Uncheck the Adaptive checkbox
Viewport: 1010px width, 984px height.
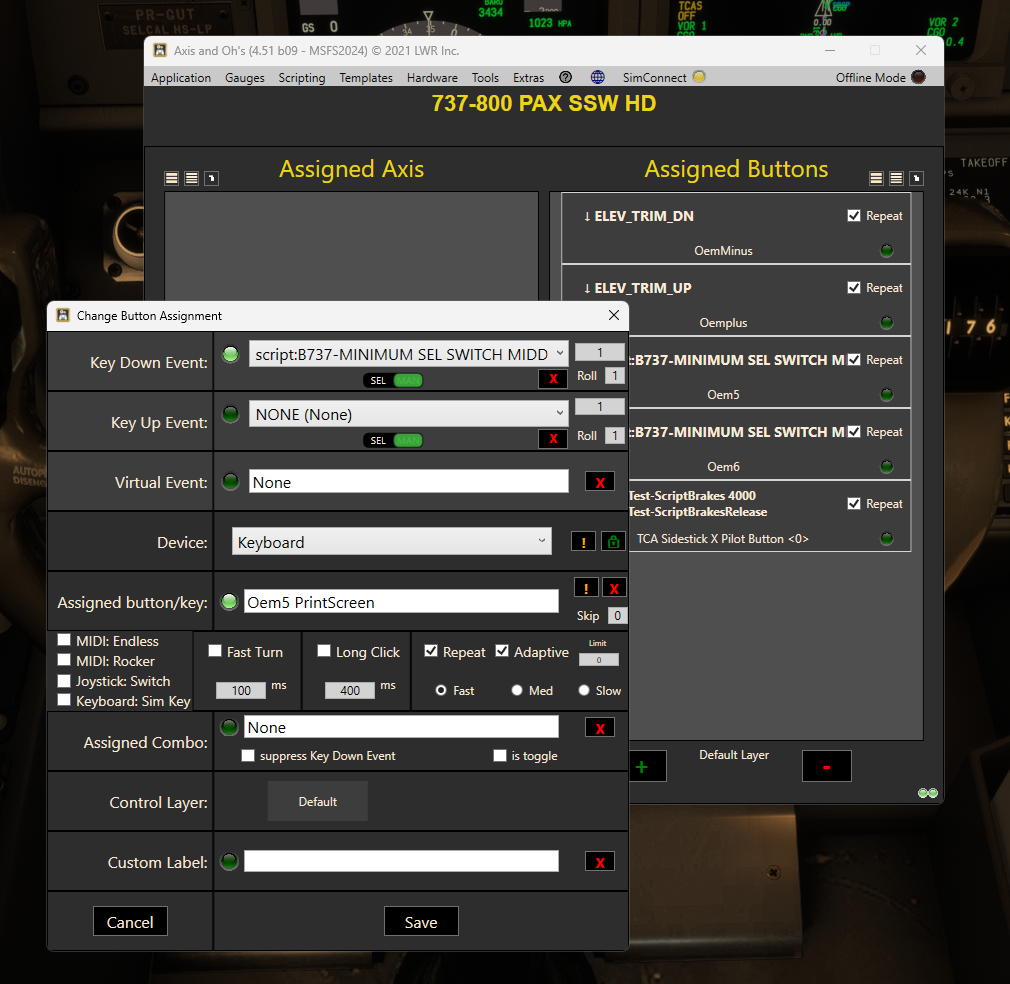502,651
